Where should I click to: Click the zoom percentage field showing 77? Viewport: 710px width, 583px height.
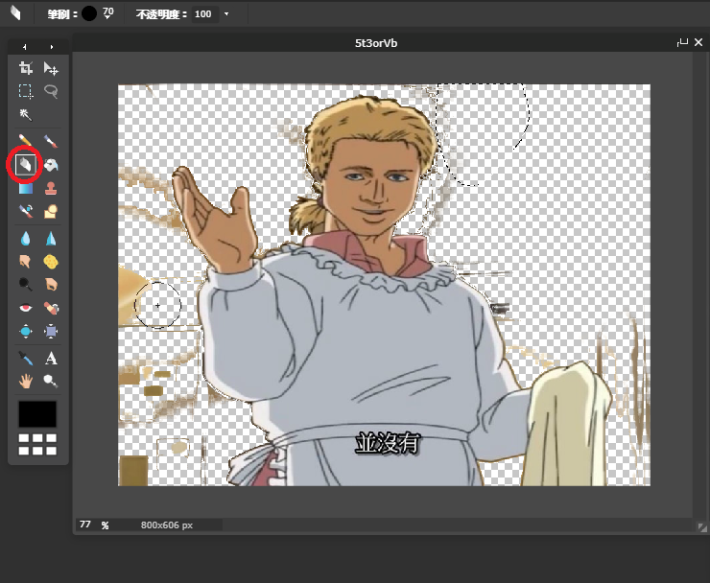pyautogui.click(x=86, y=525)
